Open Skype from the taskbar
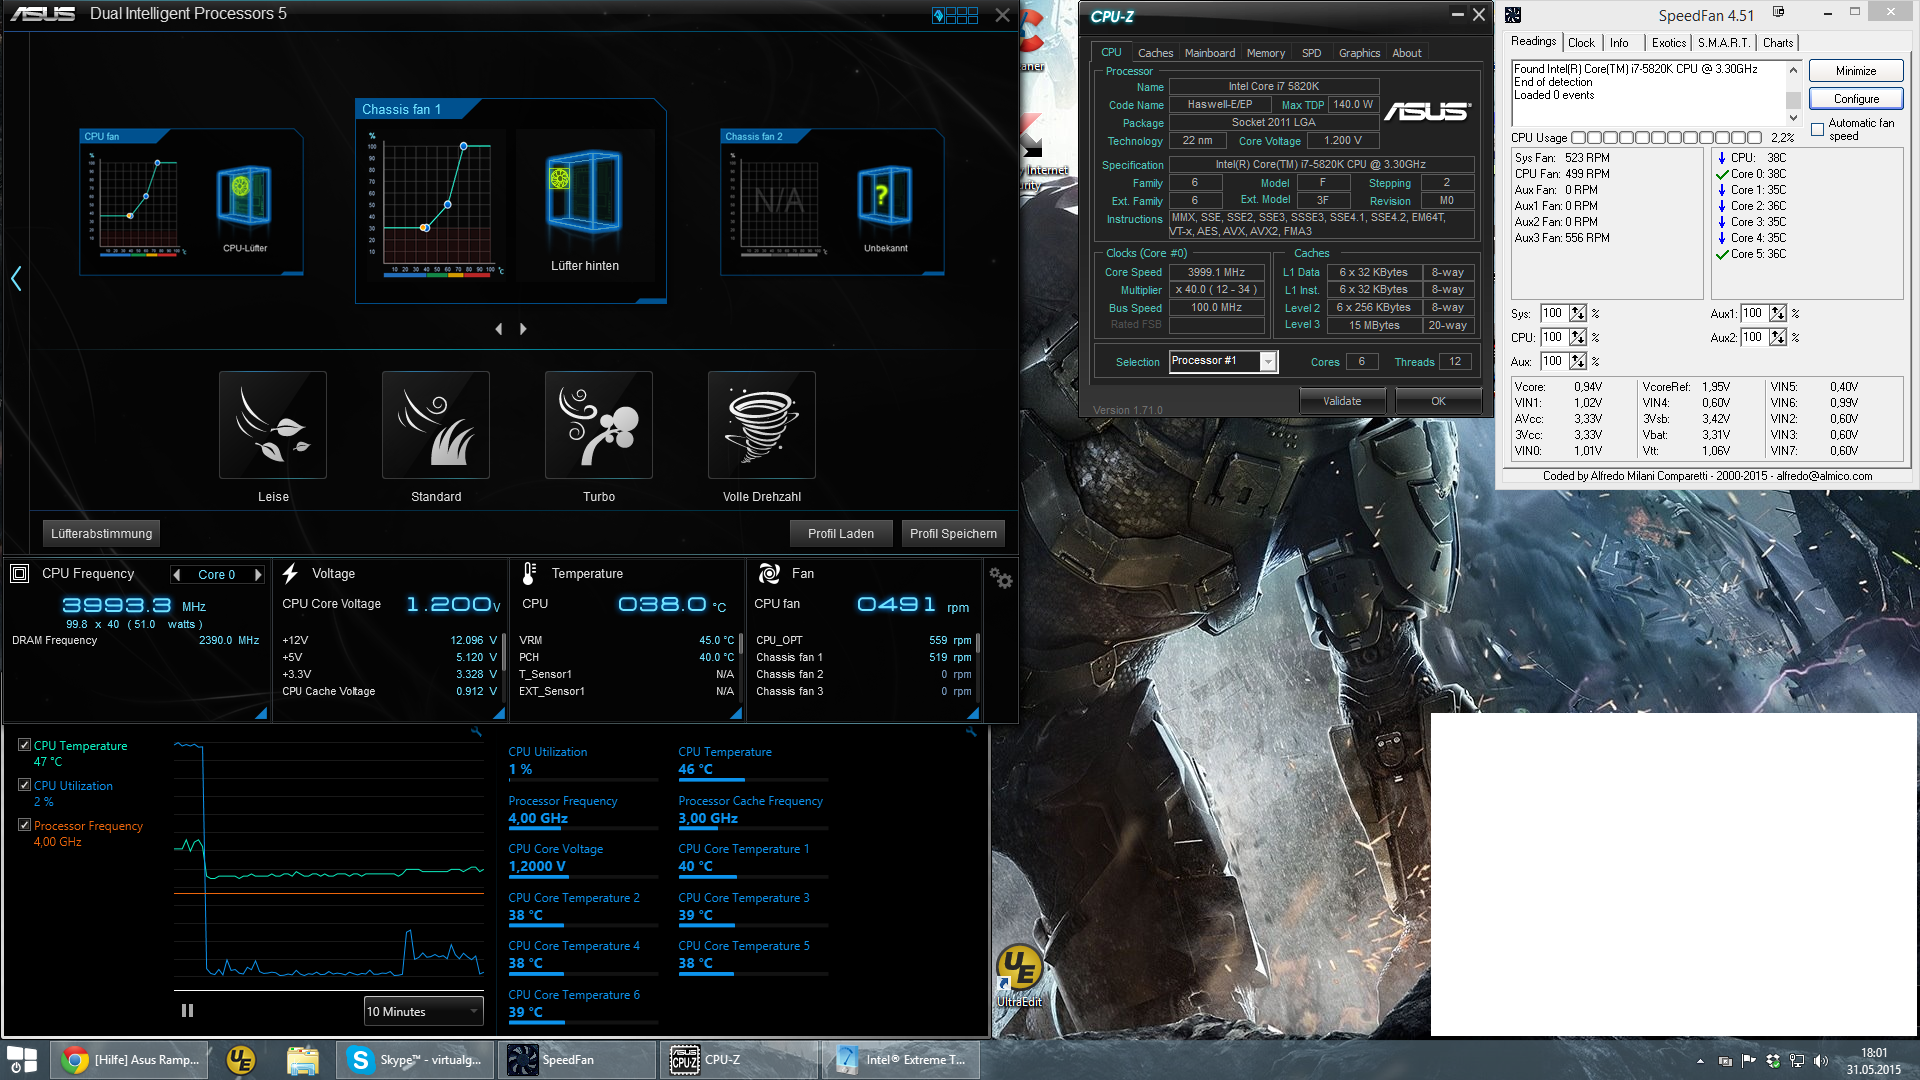The height and width of the screenshot is (1080, 1920). 415,1060
